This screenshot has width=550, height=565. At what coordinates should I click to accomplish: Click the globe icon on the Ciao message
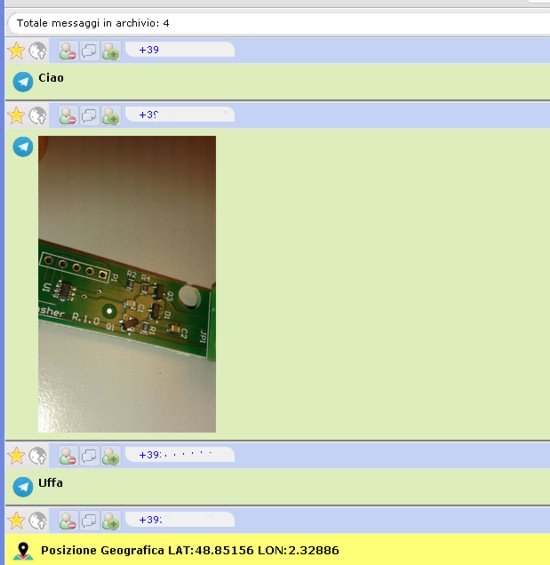pyautogui.click(x=37, y=50)
